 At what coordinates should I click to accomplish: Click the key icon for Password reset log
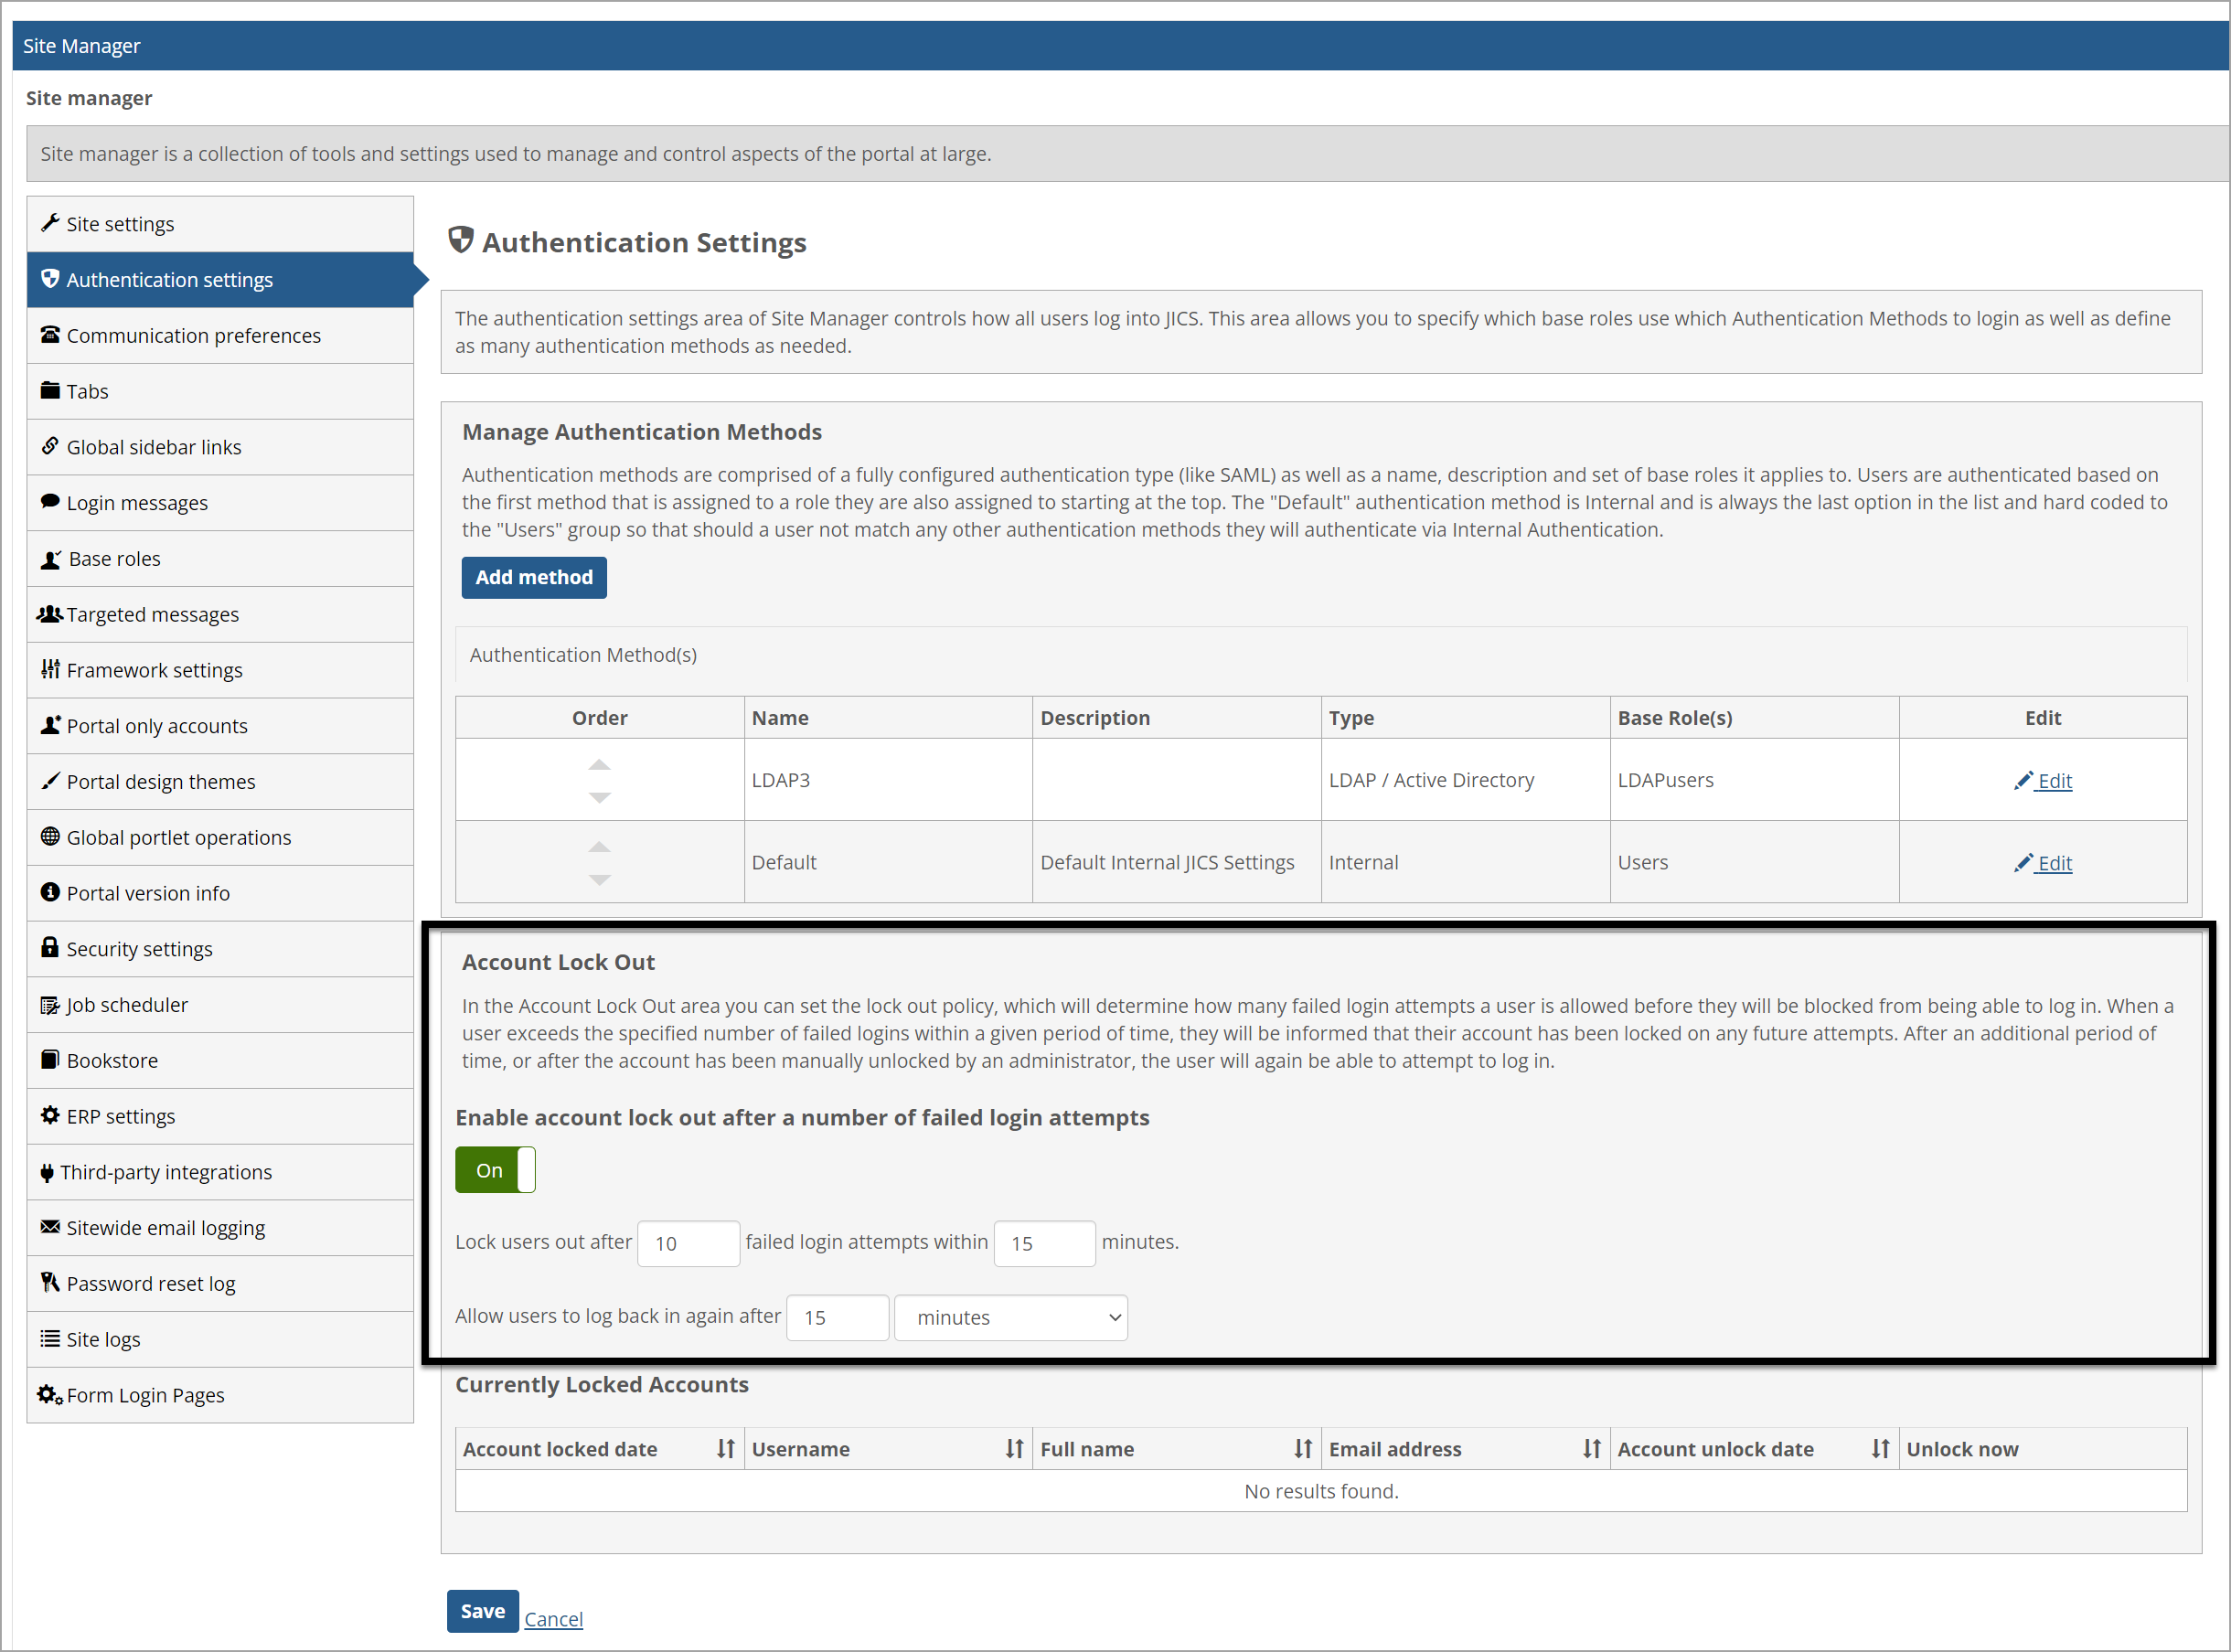(x=50, y=1283)
